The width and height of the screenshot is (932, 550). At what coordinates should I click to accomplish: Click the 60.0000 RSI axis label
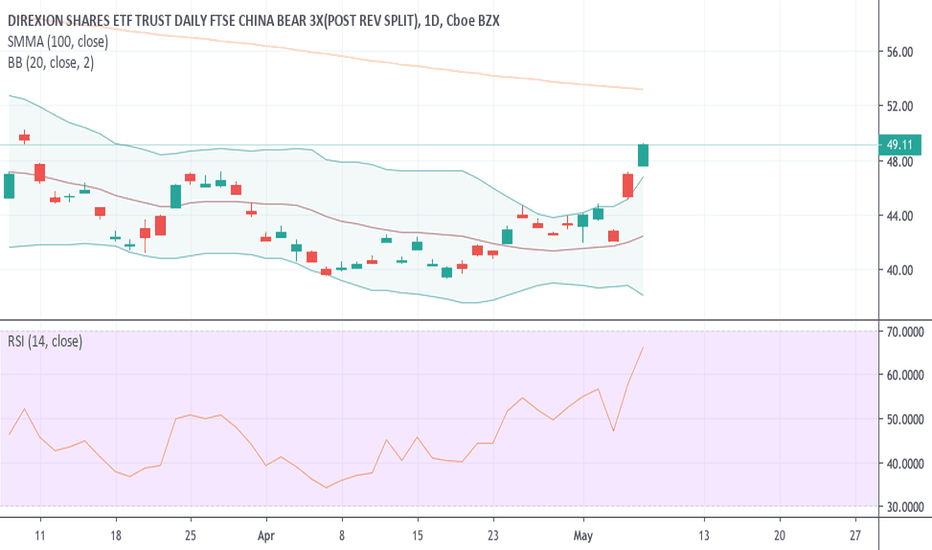point(905,375)
